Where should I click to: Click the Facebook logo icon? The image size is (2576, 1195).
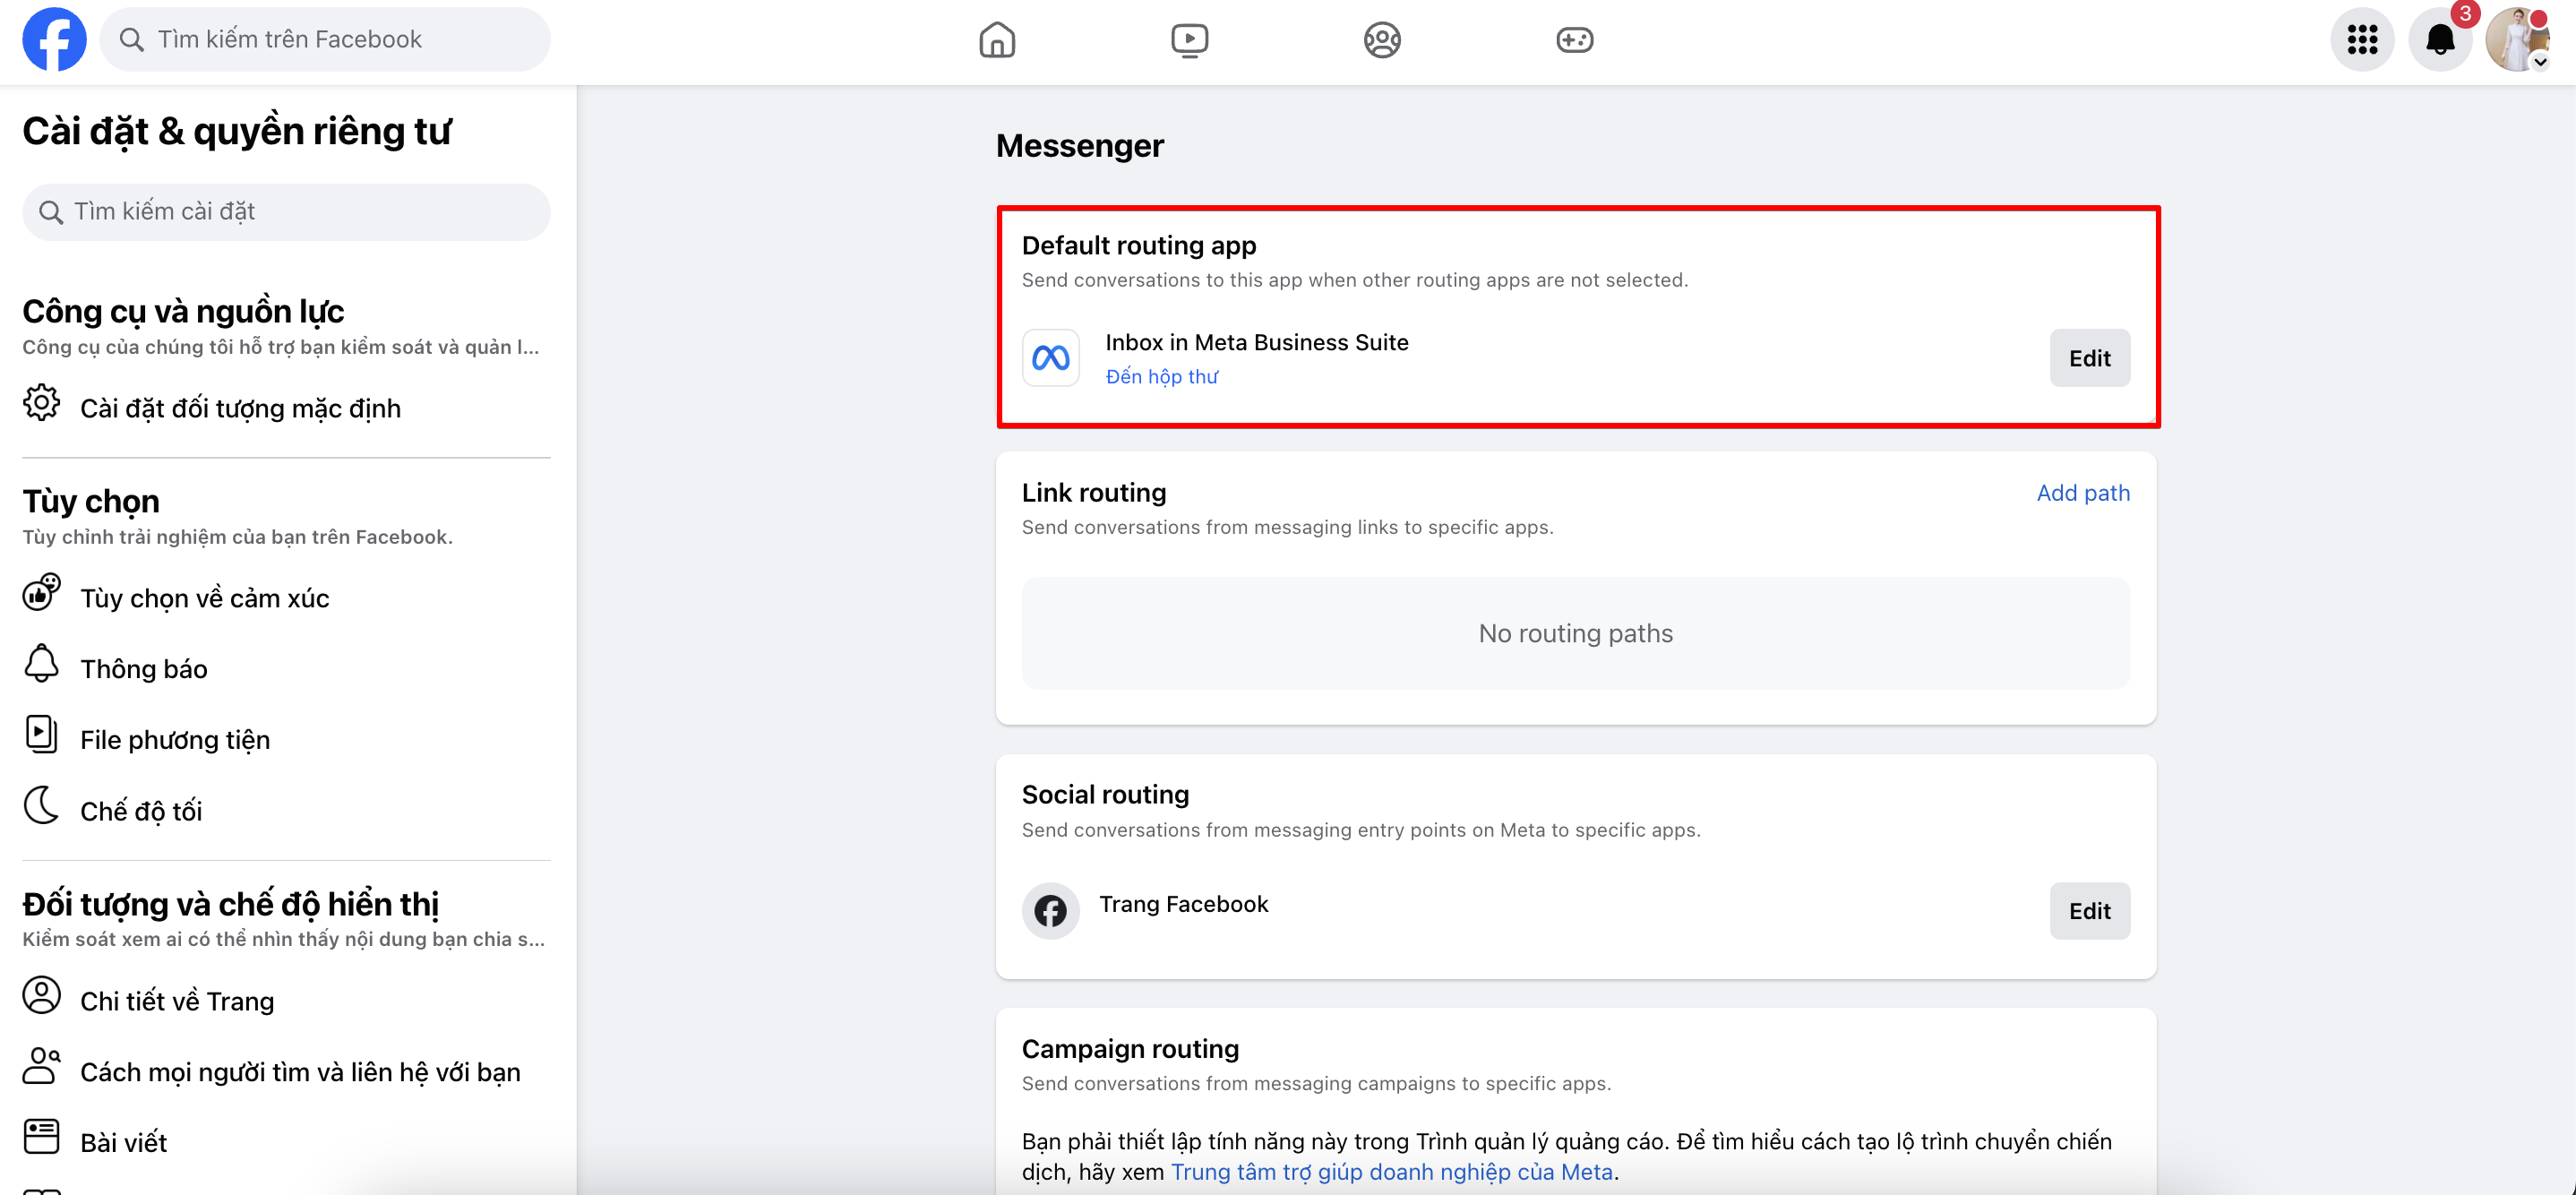[54, 40]
